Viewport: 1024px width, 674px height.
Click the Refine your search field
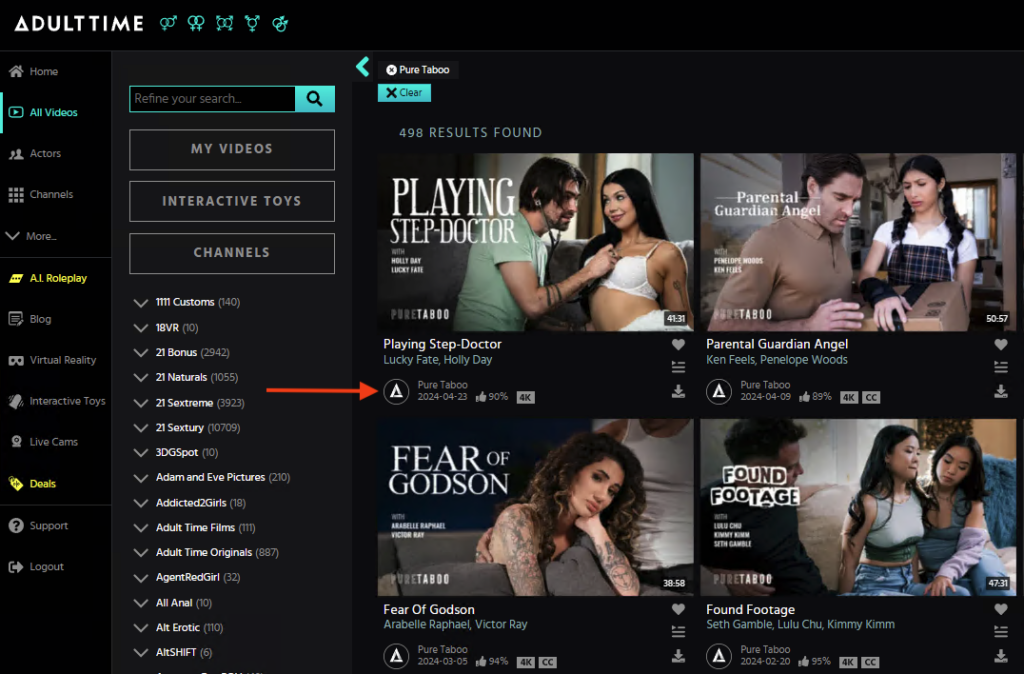pyautogui.click(x=212, y=99)
